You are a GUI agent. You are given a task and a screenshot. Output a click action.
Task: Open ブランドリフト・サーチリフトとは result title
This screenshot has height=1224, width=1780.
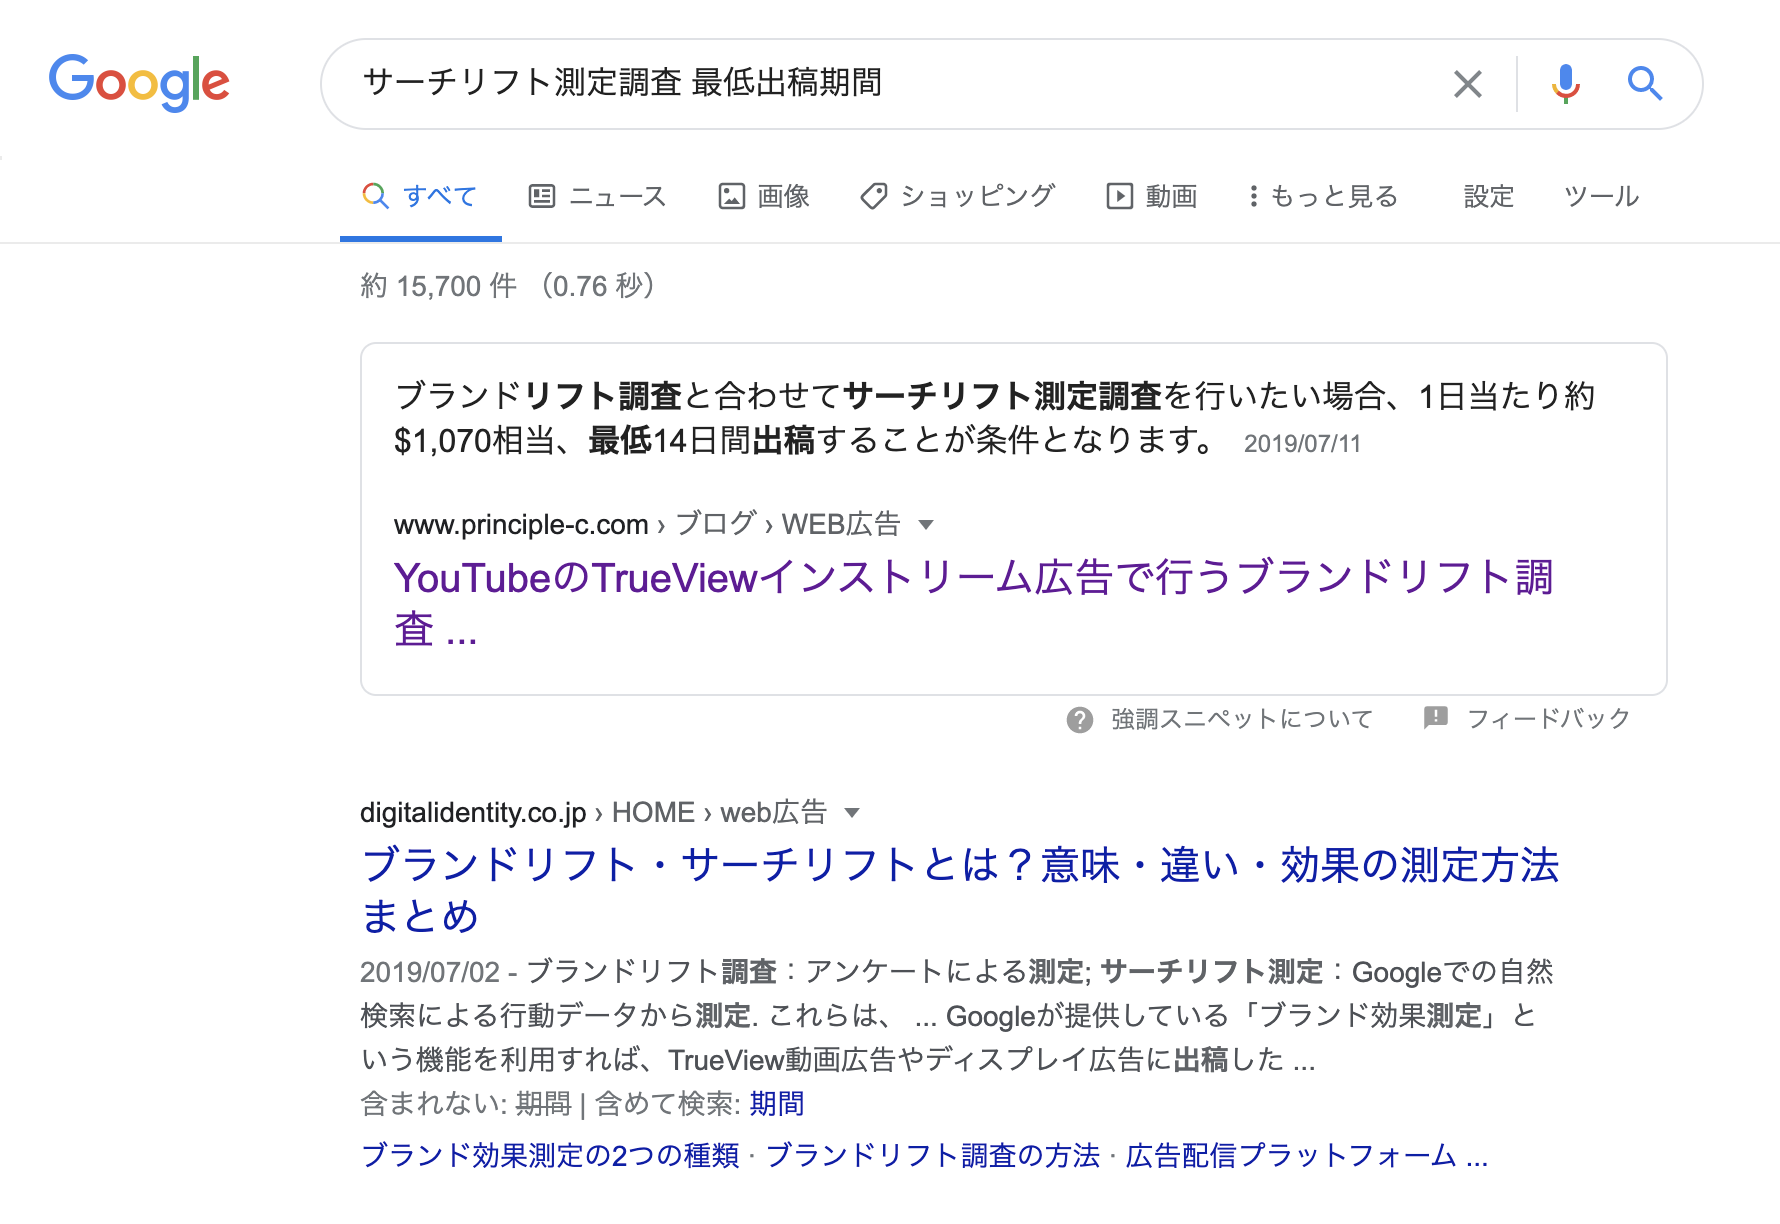click(x=960, y=890)
